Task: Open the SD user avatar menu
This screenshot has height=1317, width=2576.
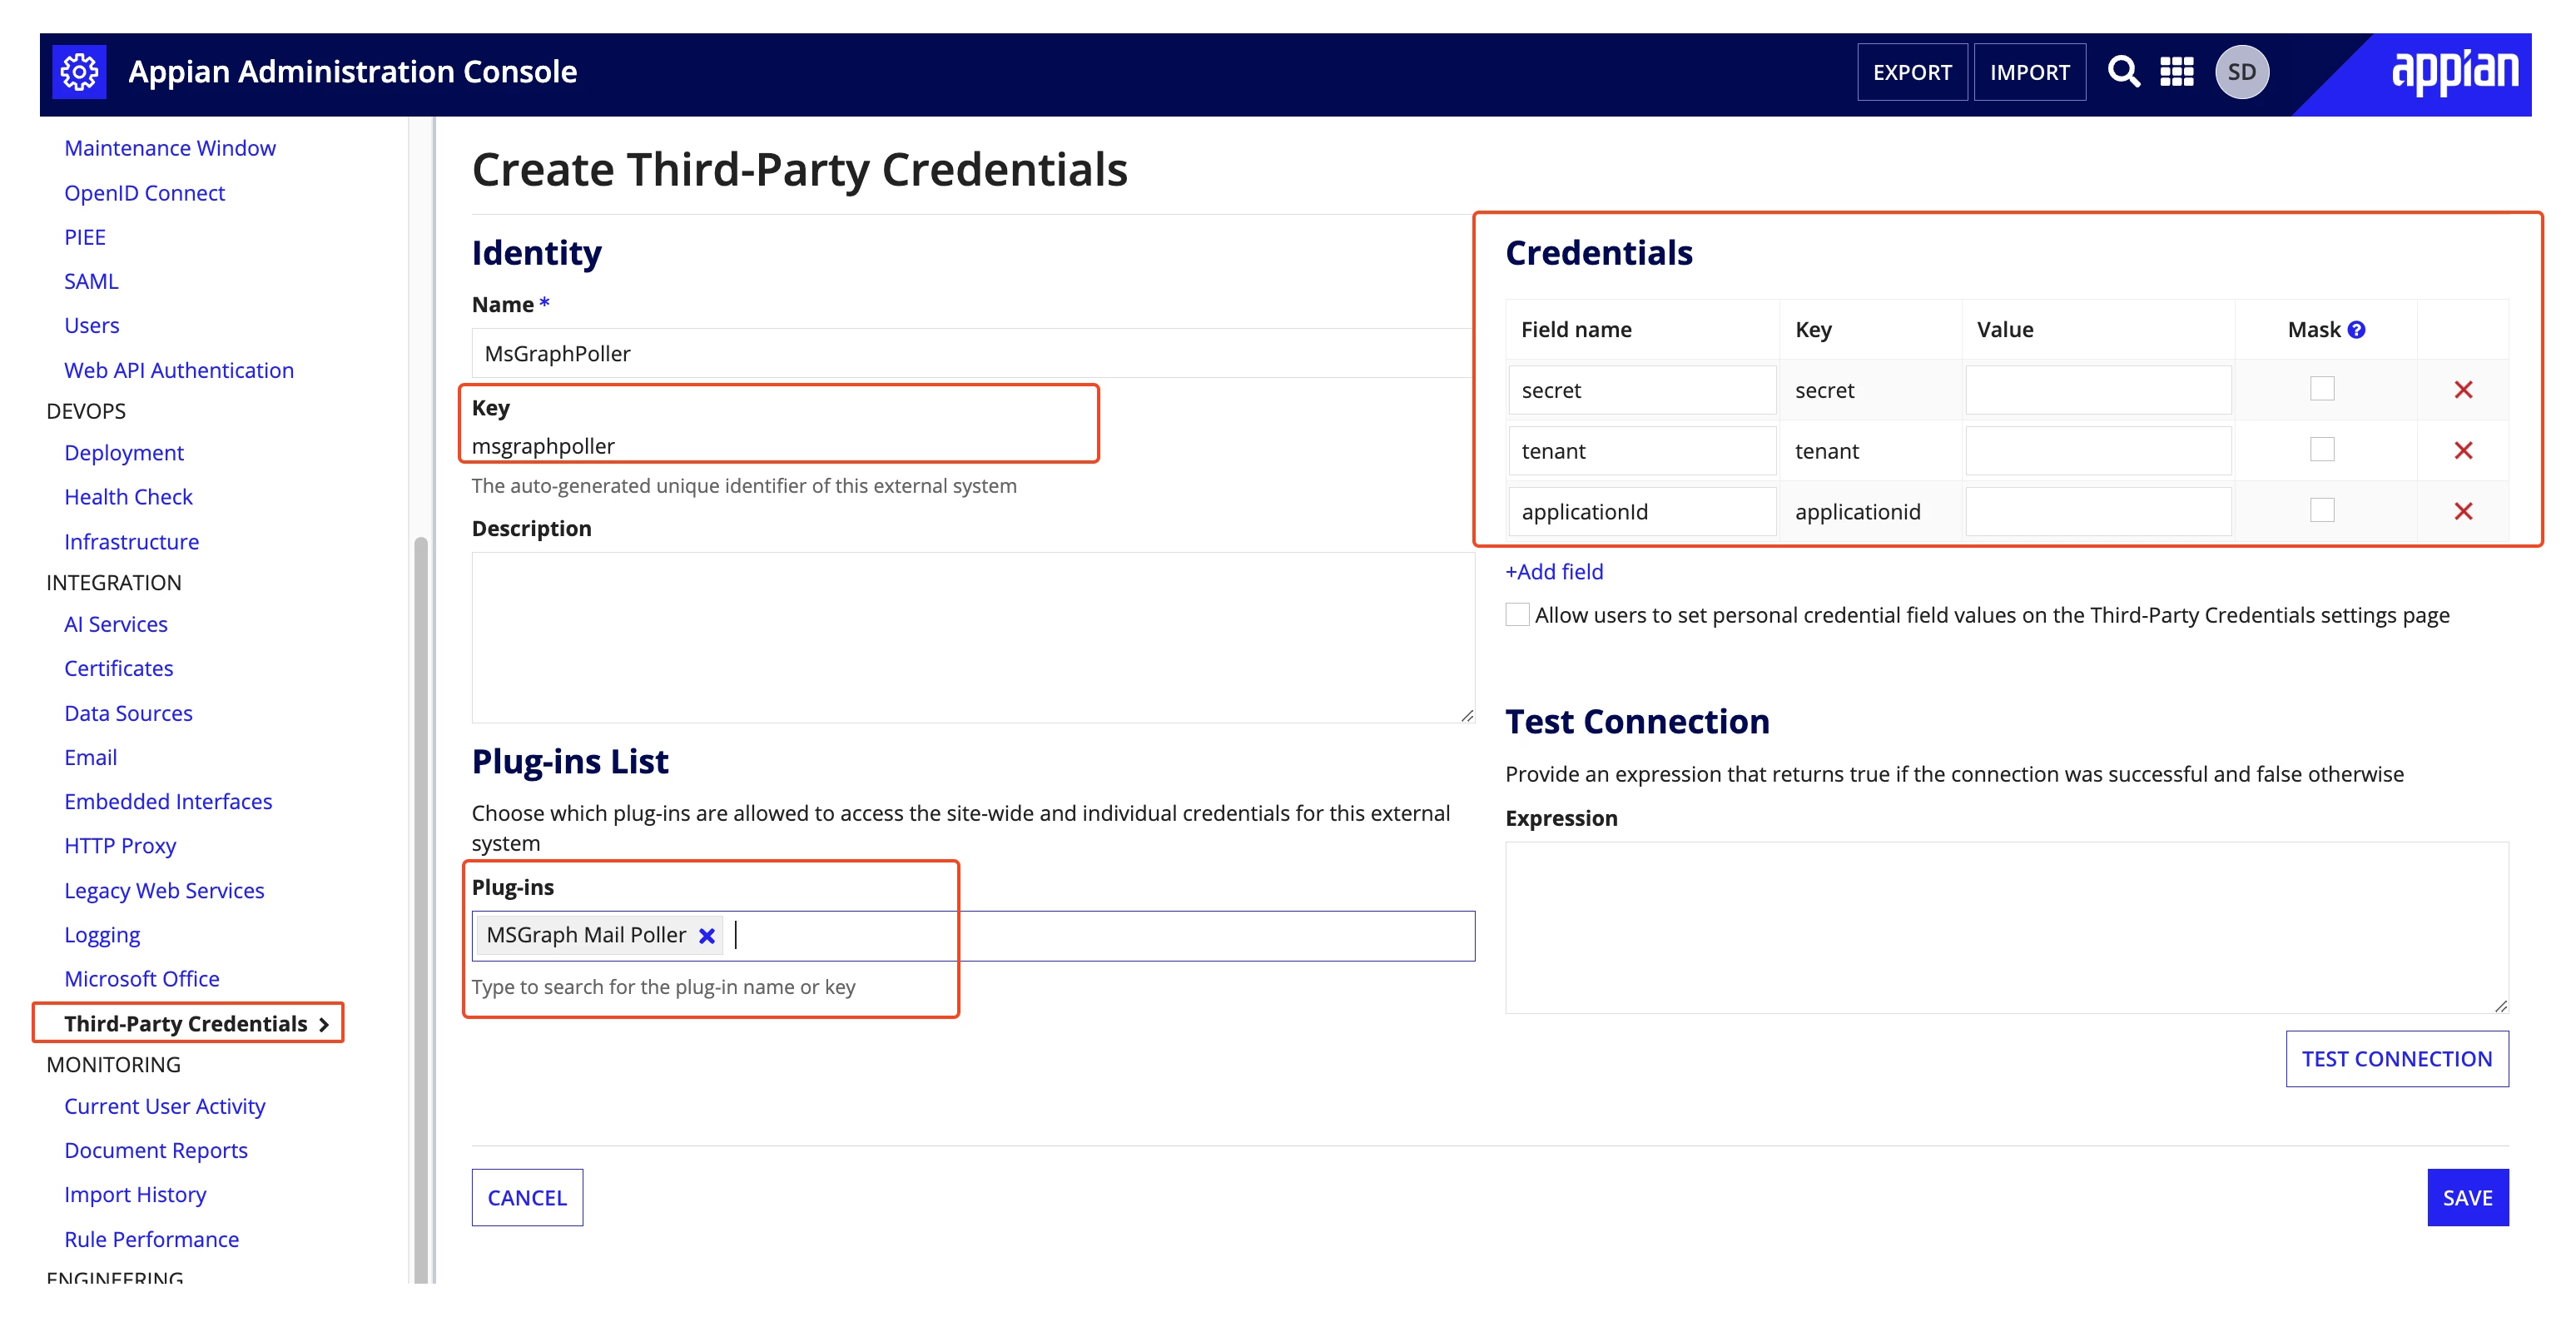Action: (x=2241, y=72)
